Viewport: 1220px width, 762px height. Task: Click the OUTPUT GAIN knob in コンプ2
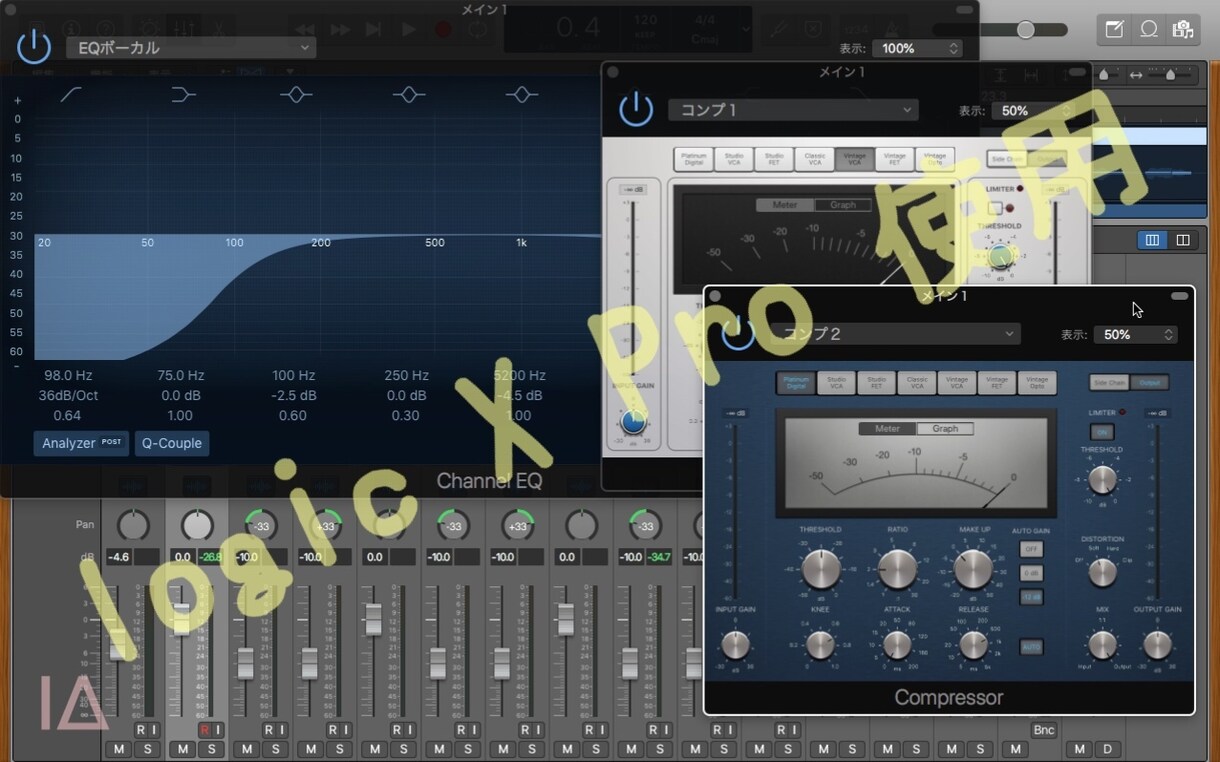[x=1157, y=645]
